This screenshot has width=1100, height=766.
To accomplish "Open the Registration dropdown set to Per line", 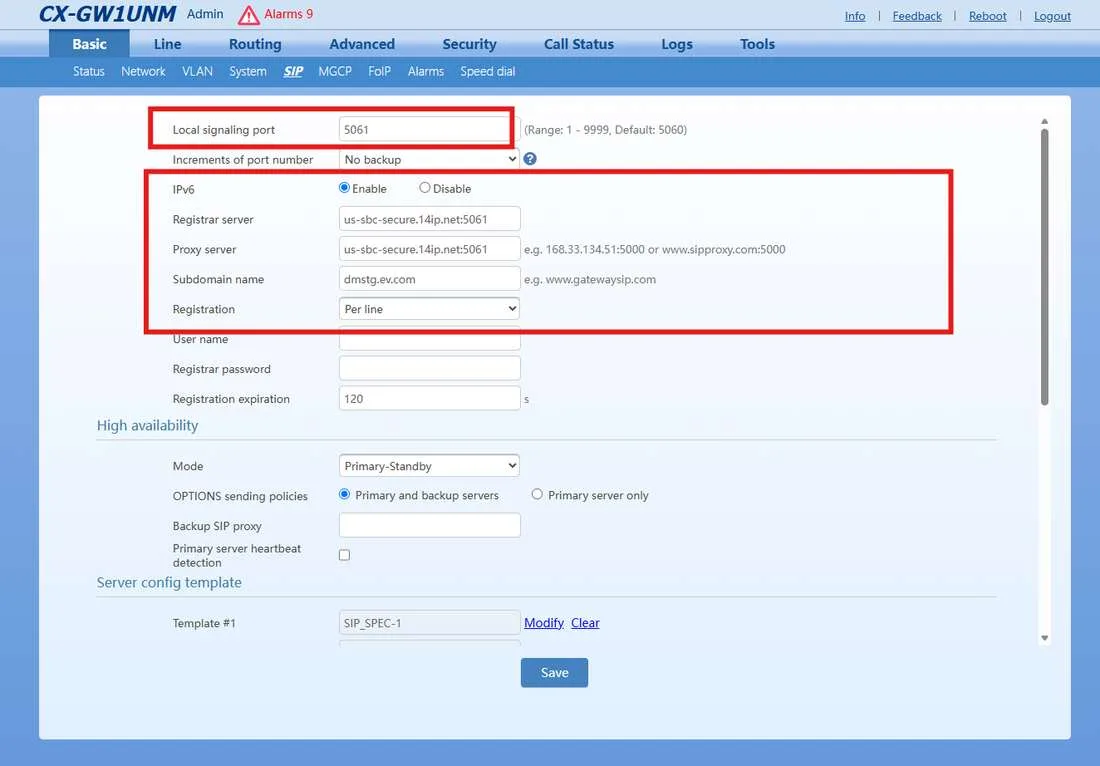I will click(429, 309).
